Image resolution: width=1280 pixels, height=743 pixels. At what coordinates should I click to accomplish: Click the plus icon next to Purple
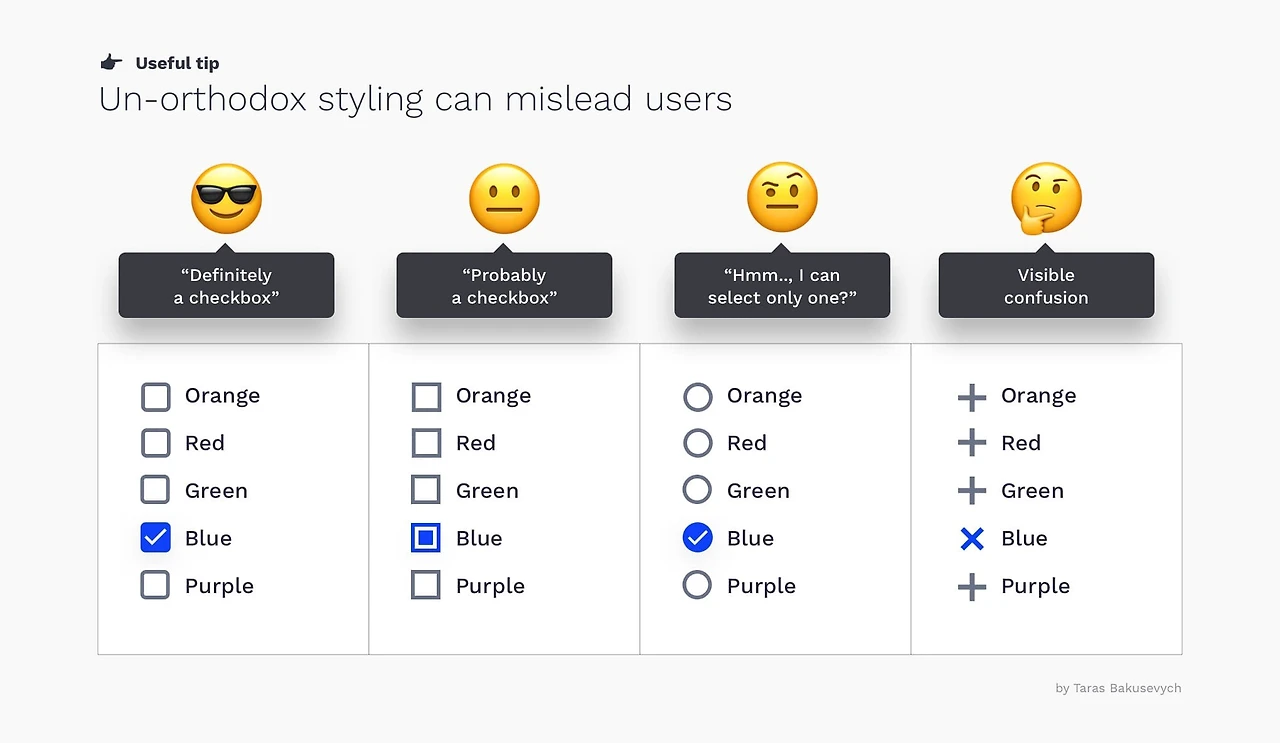[972, 586]
